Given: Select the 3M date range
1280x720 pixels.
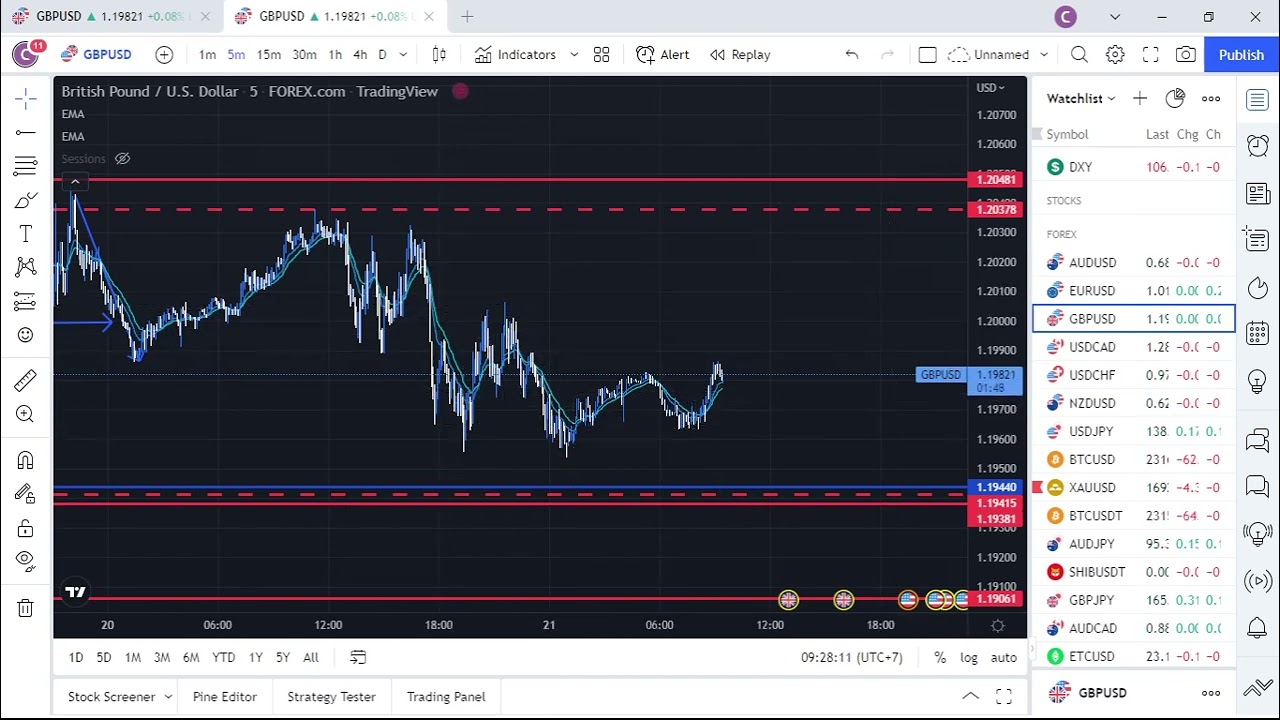Looking at the screenshot, I should pos(162,657).
